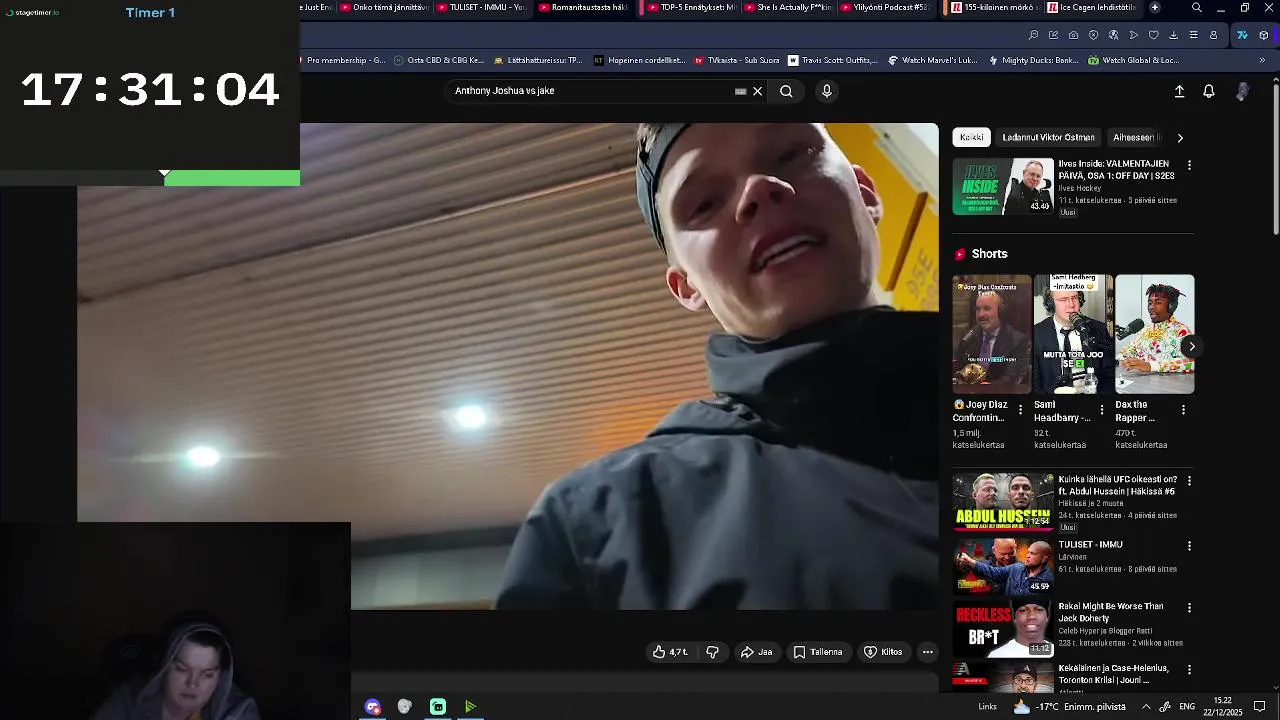Viewport: 1280px width, 720px height.
Task: Switch to Yliyönti Podcast browser tab
Action: (886, 7)
